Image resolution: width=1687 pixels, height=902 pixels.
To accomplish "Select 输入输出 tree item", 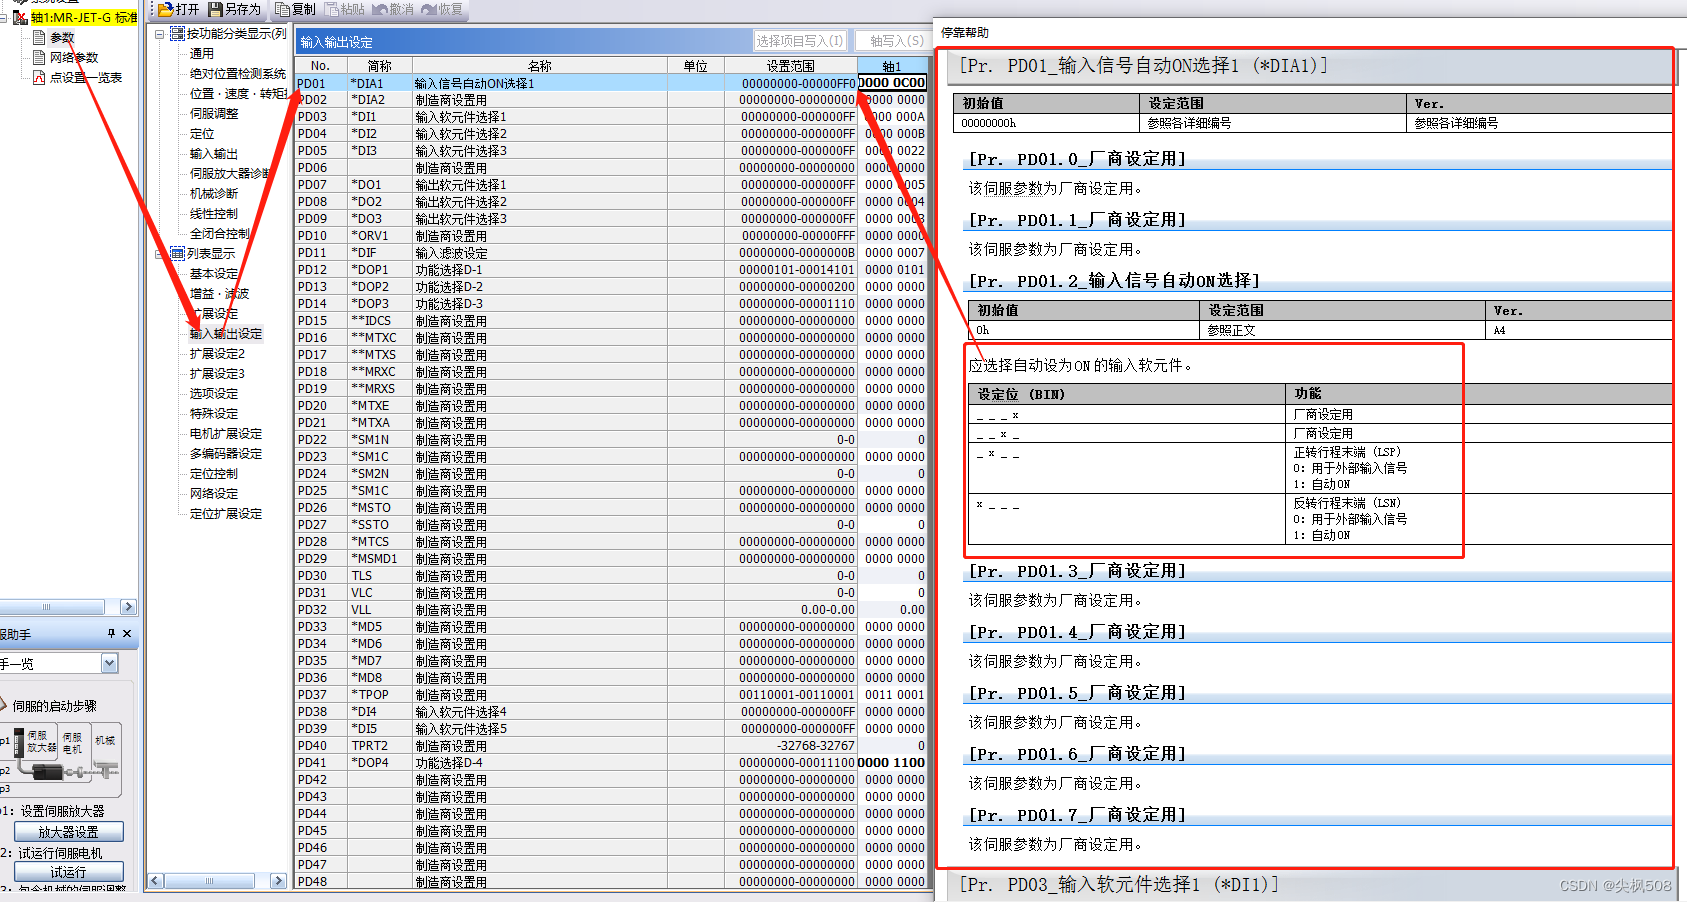I will [x=214, y=153].
